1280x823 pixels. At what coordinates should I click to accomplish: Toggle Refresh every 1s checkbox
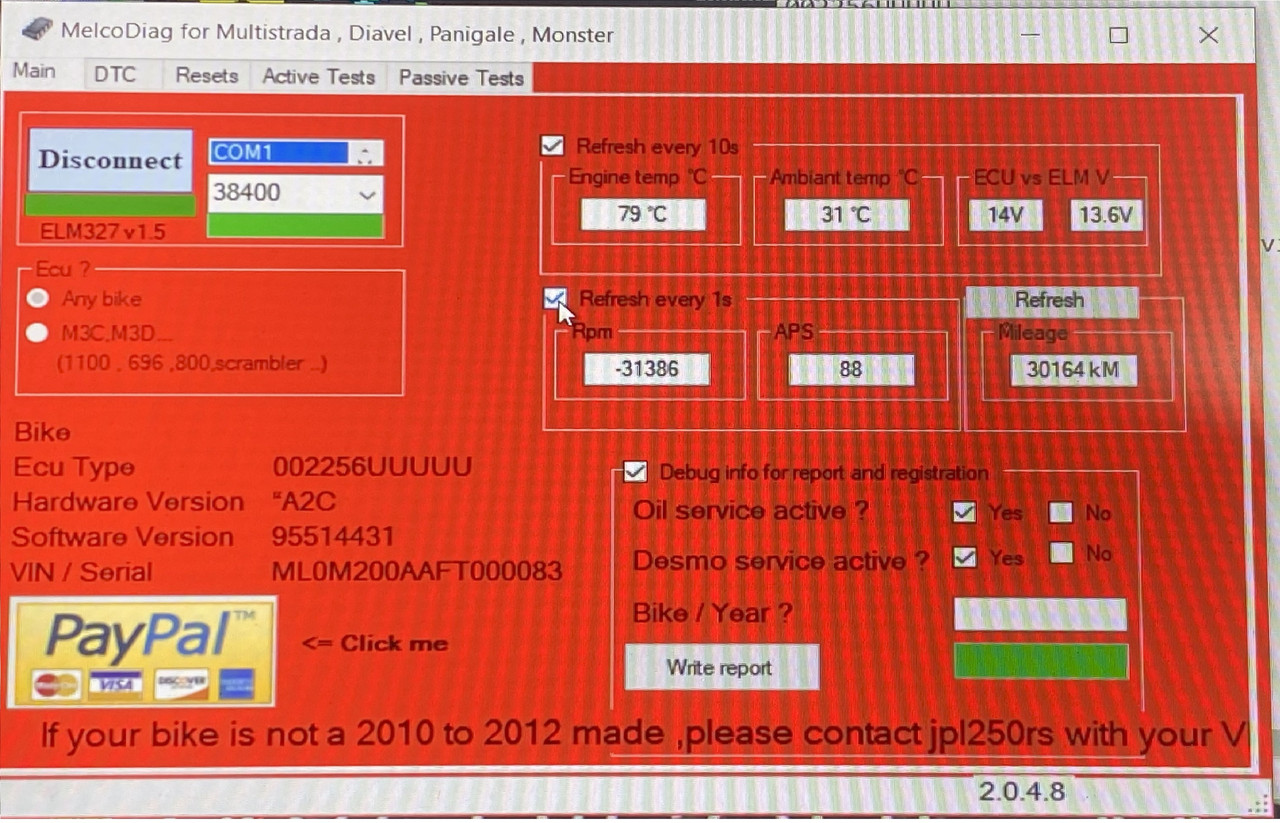click(x=555, y=298)
